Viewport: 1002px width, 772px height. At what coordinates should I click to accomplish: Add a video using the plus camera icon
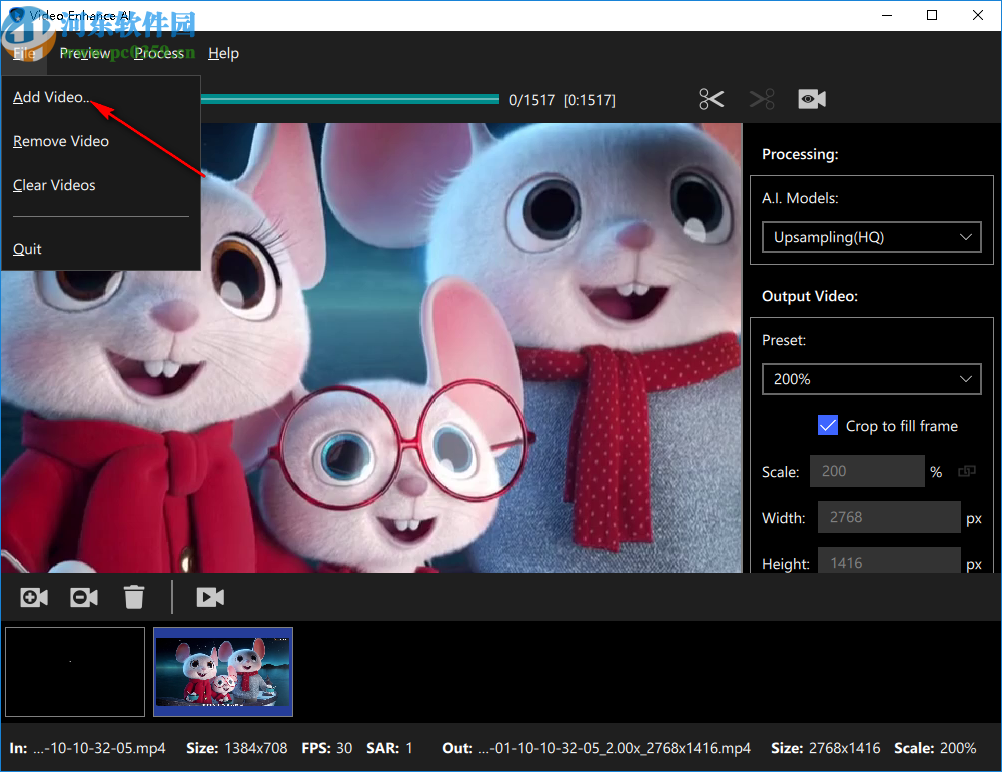(x=33, y=596)
